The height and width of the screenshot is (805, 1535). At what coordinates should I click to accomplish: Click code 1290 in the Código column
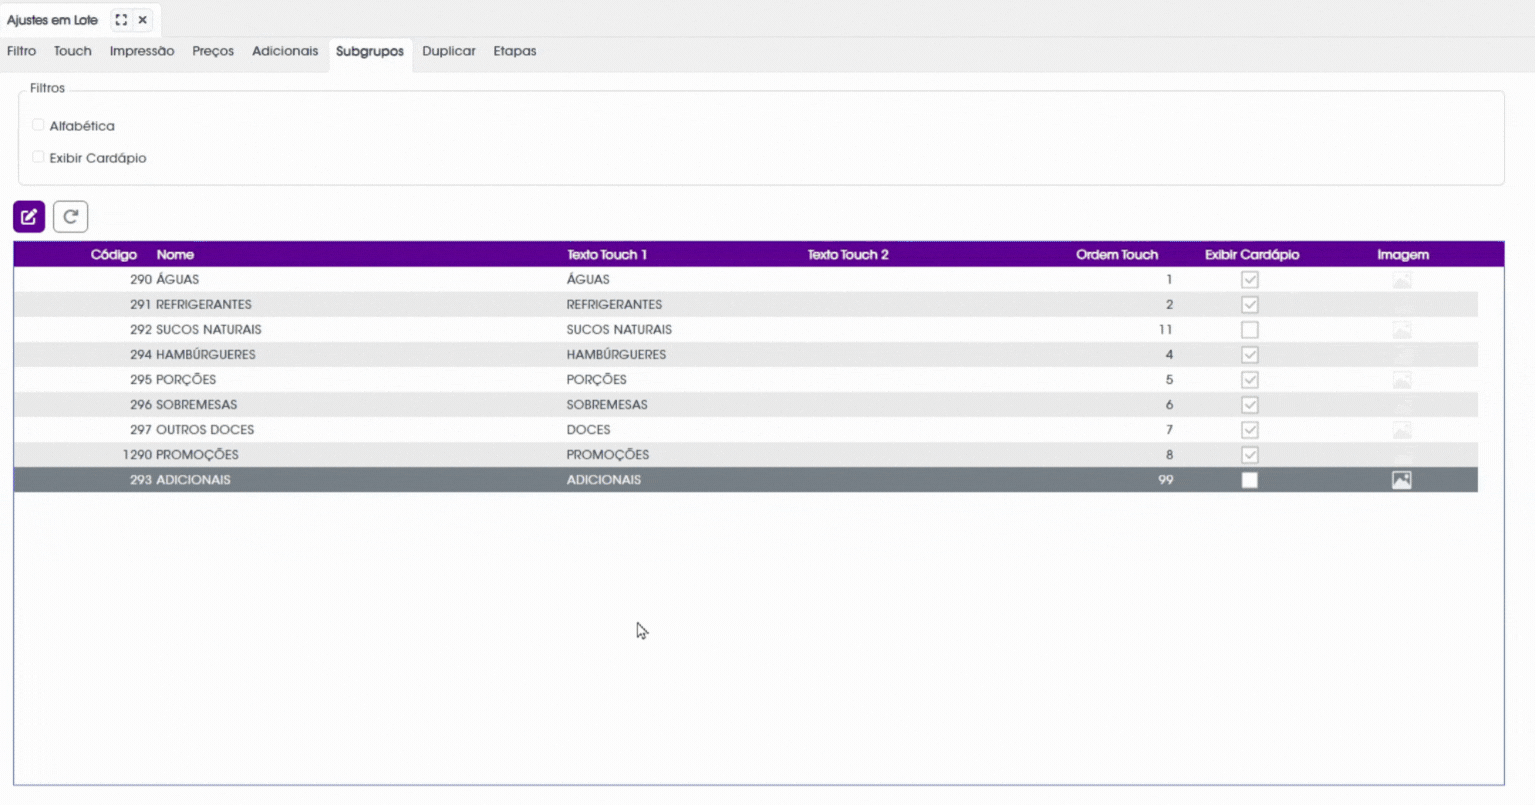coord(137,455)
